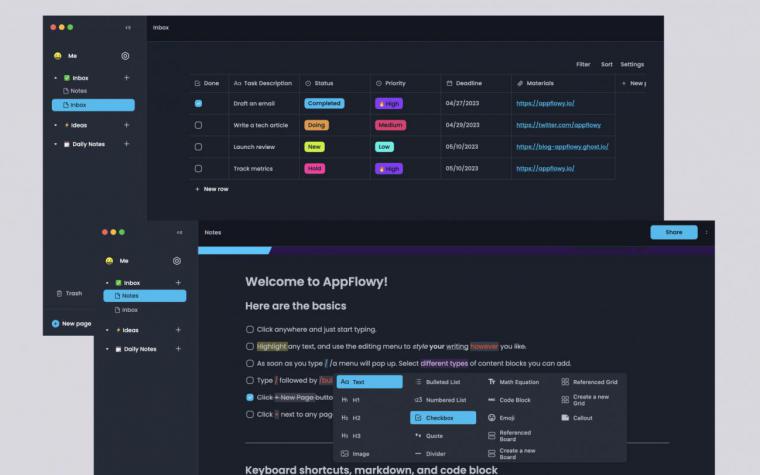
Task: Add page to Daily Notes in front window
Action: pyautogui.click(x=178, y=349)
